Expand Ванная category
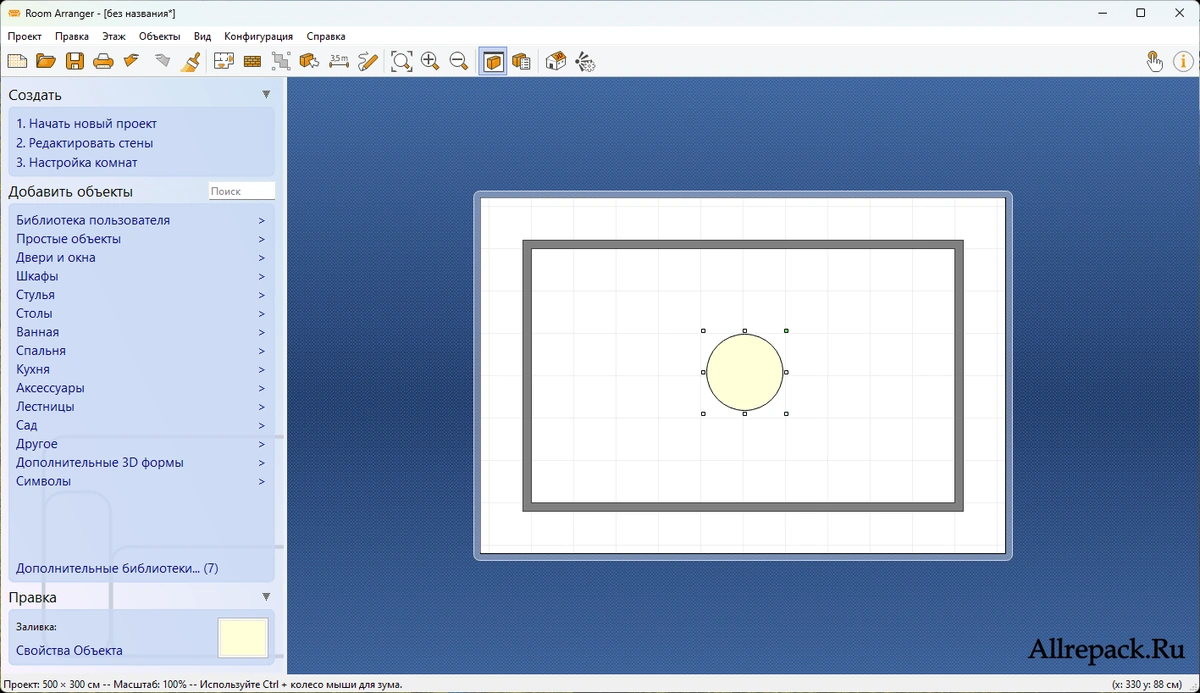The height and width of the screenshot is (693, 1200). pyautogui.click(x=141, y=332)
